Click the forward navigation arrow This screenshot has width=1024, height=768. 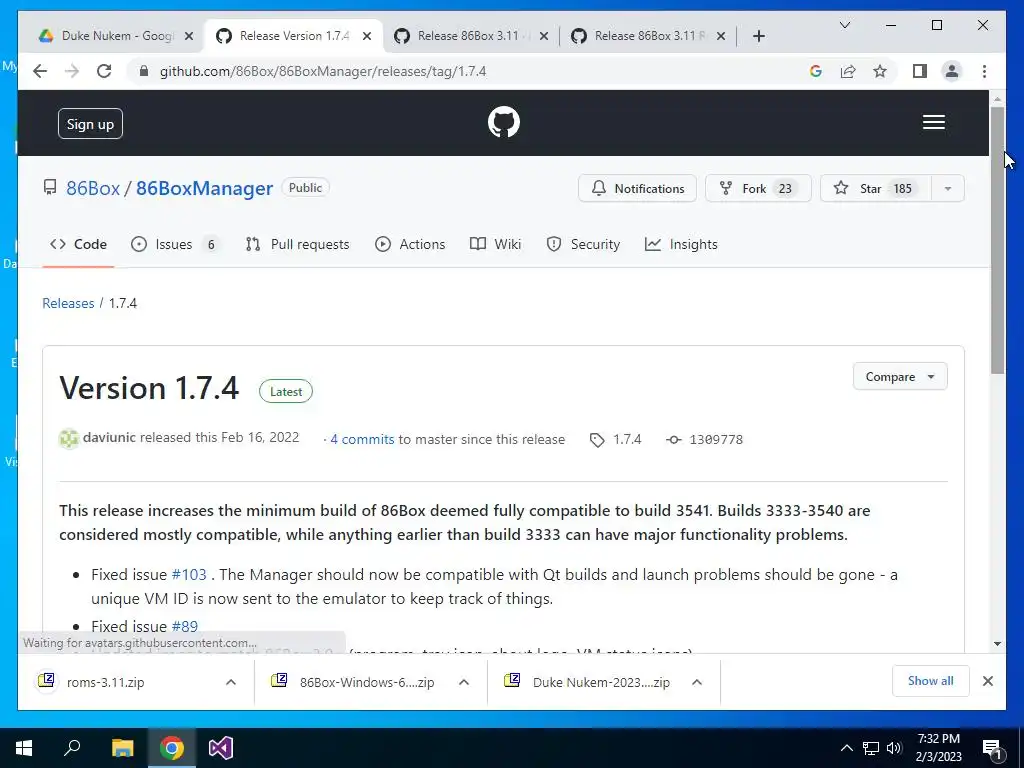coord(72,71)
